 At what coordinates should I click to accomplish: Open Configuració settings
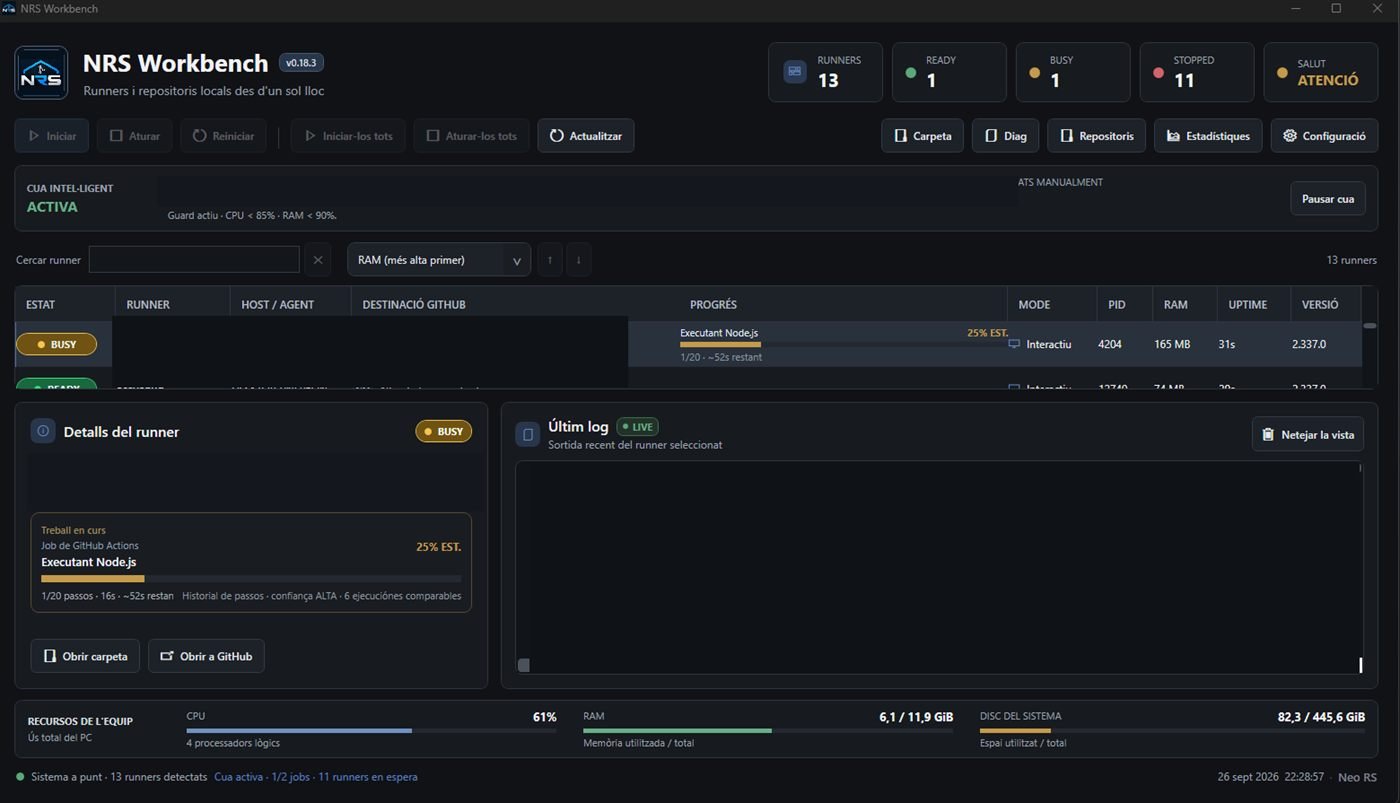1324,136
